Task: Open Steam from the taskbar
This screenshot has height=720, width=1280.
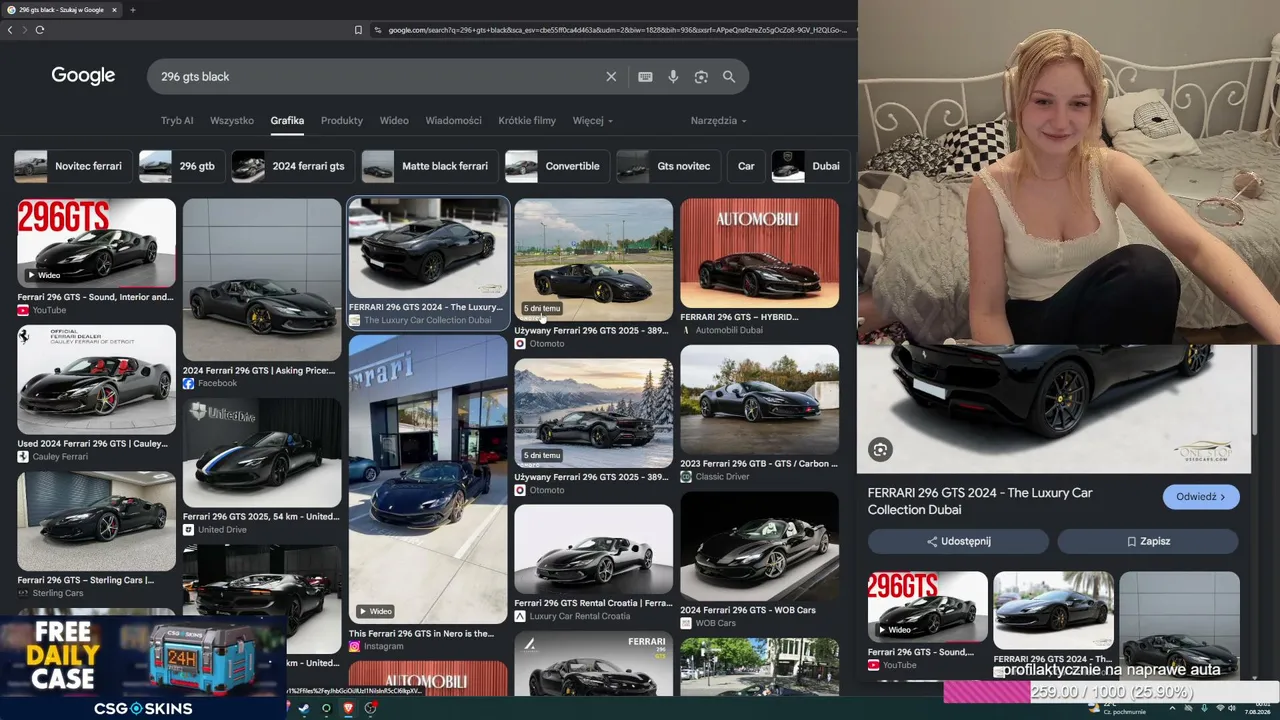Action: [x=304, y=708]
